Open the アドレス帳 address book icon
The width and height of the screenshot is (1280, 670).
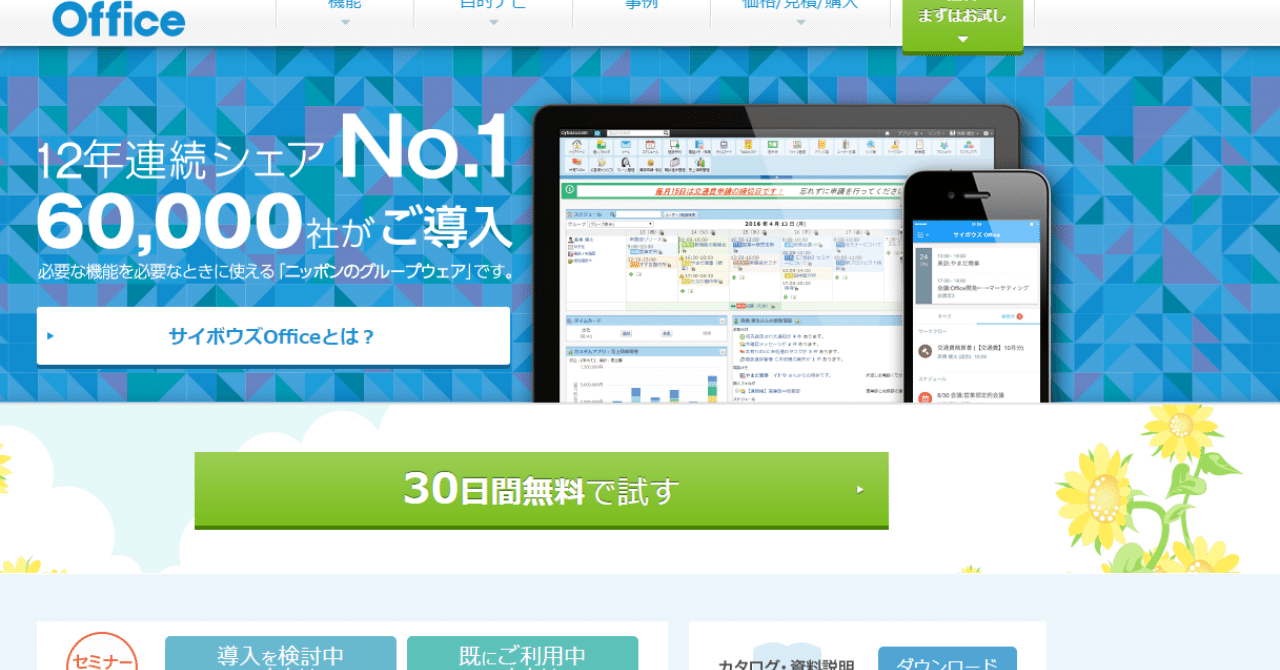pos(820,146)
